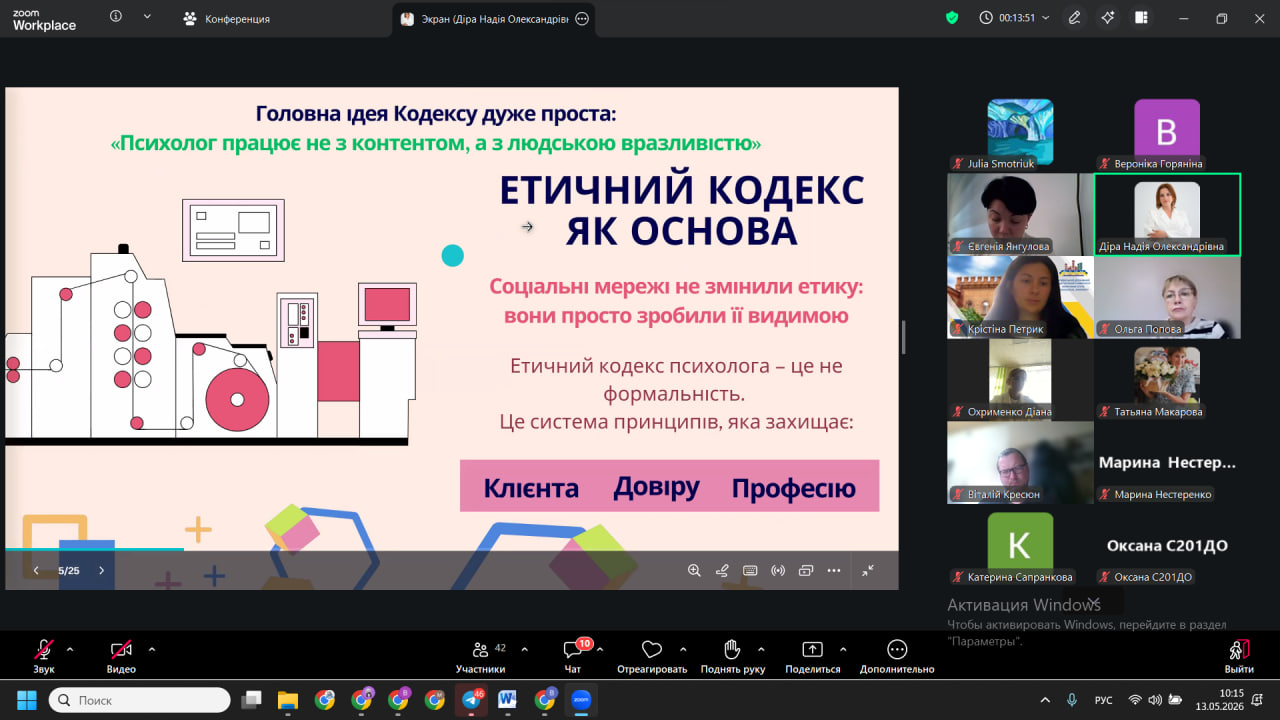Raise hand with Поднять руку

pyautogui.click(x=733, y=656)
